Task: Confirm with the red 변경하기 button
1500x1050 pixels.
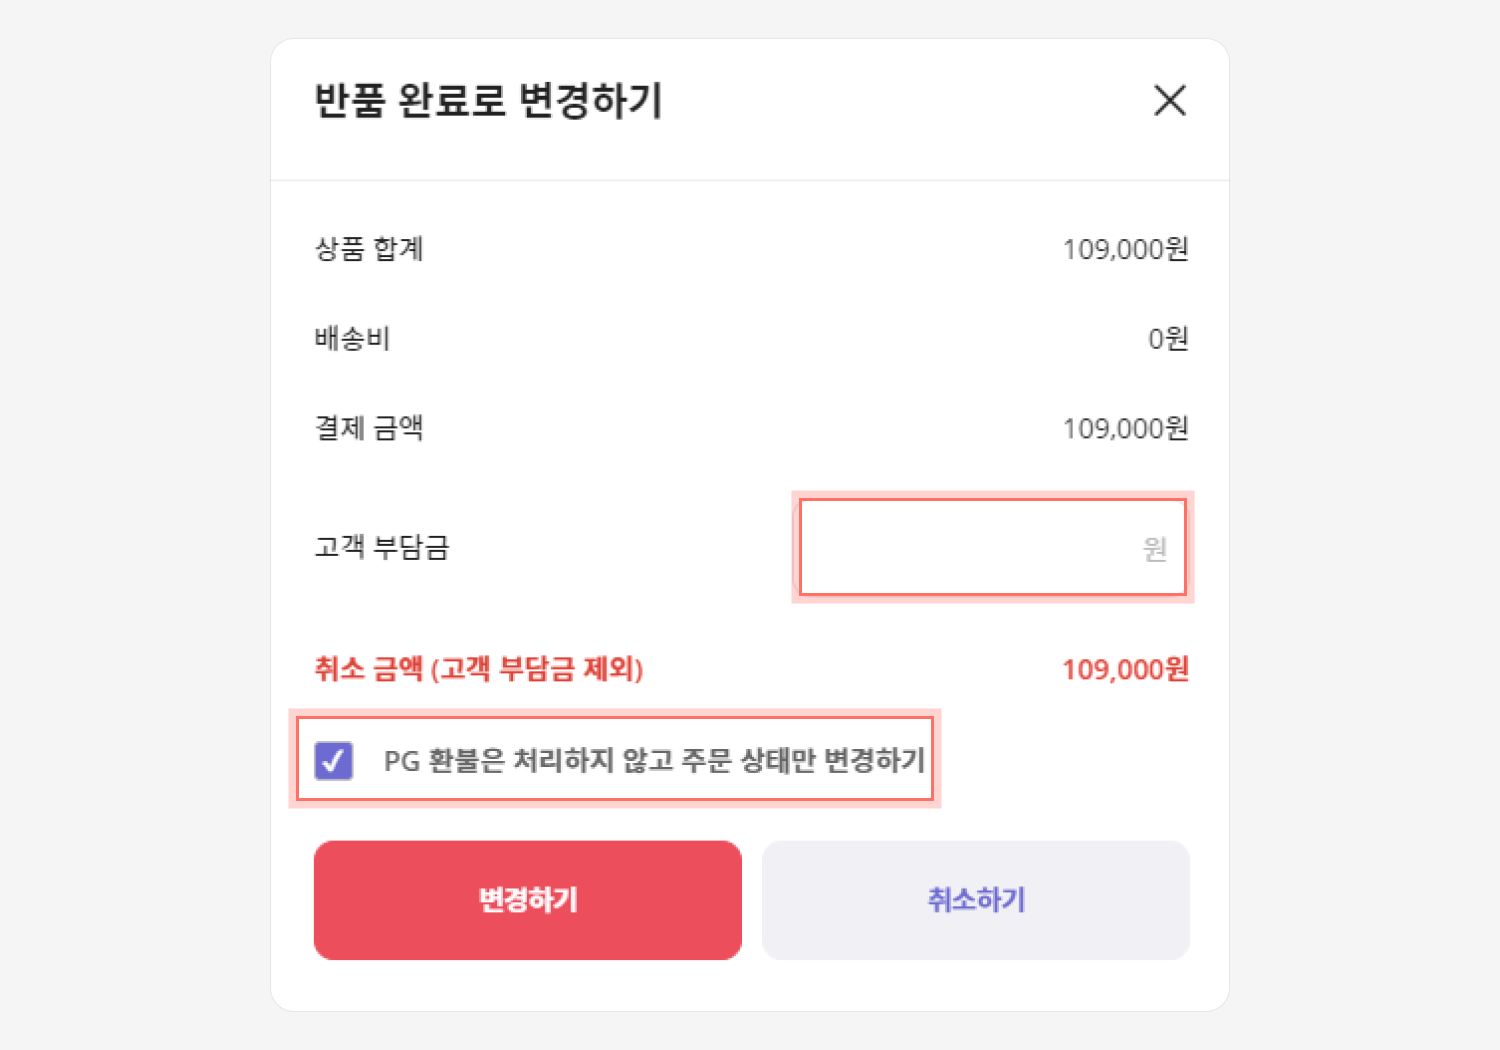Action: coord(528,900)
